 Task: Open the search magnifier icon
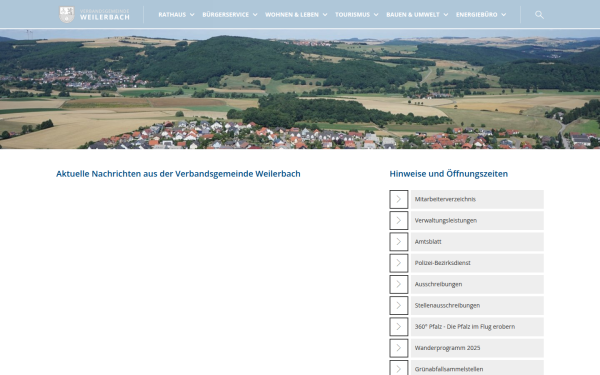(539, 15)
